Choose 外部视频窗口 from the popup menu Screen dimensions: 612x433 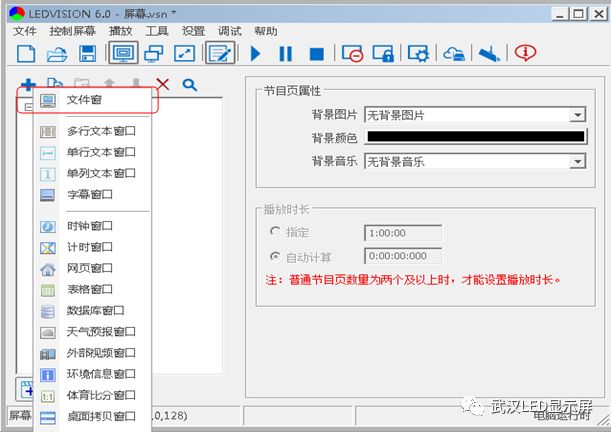pyautogui.click(x=93, y=353)
